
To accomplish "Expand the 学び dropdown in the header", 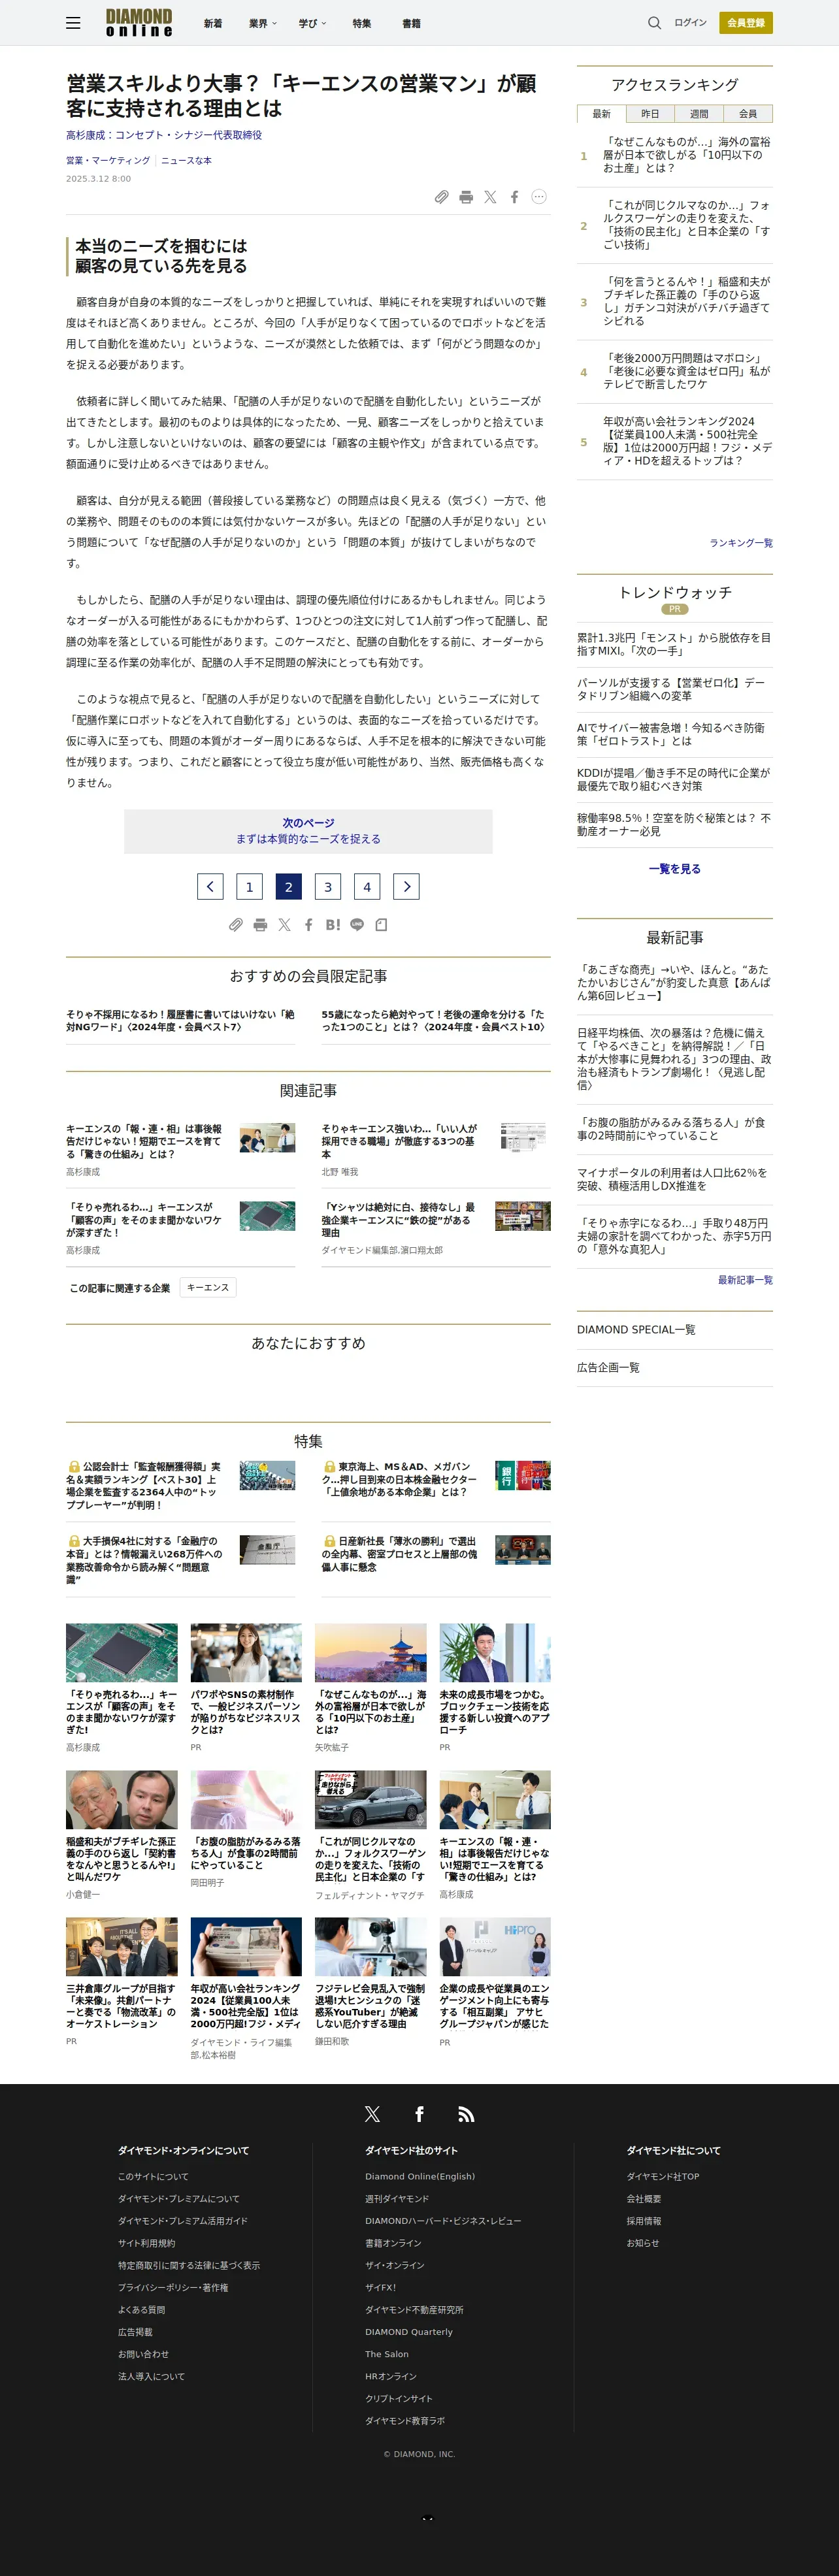I will 313,23.
